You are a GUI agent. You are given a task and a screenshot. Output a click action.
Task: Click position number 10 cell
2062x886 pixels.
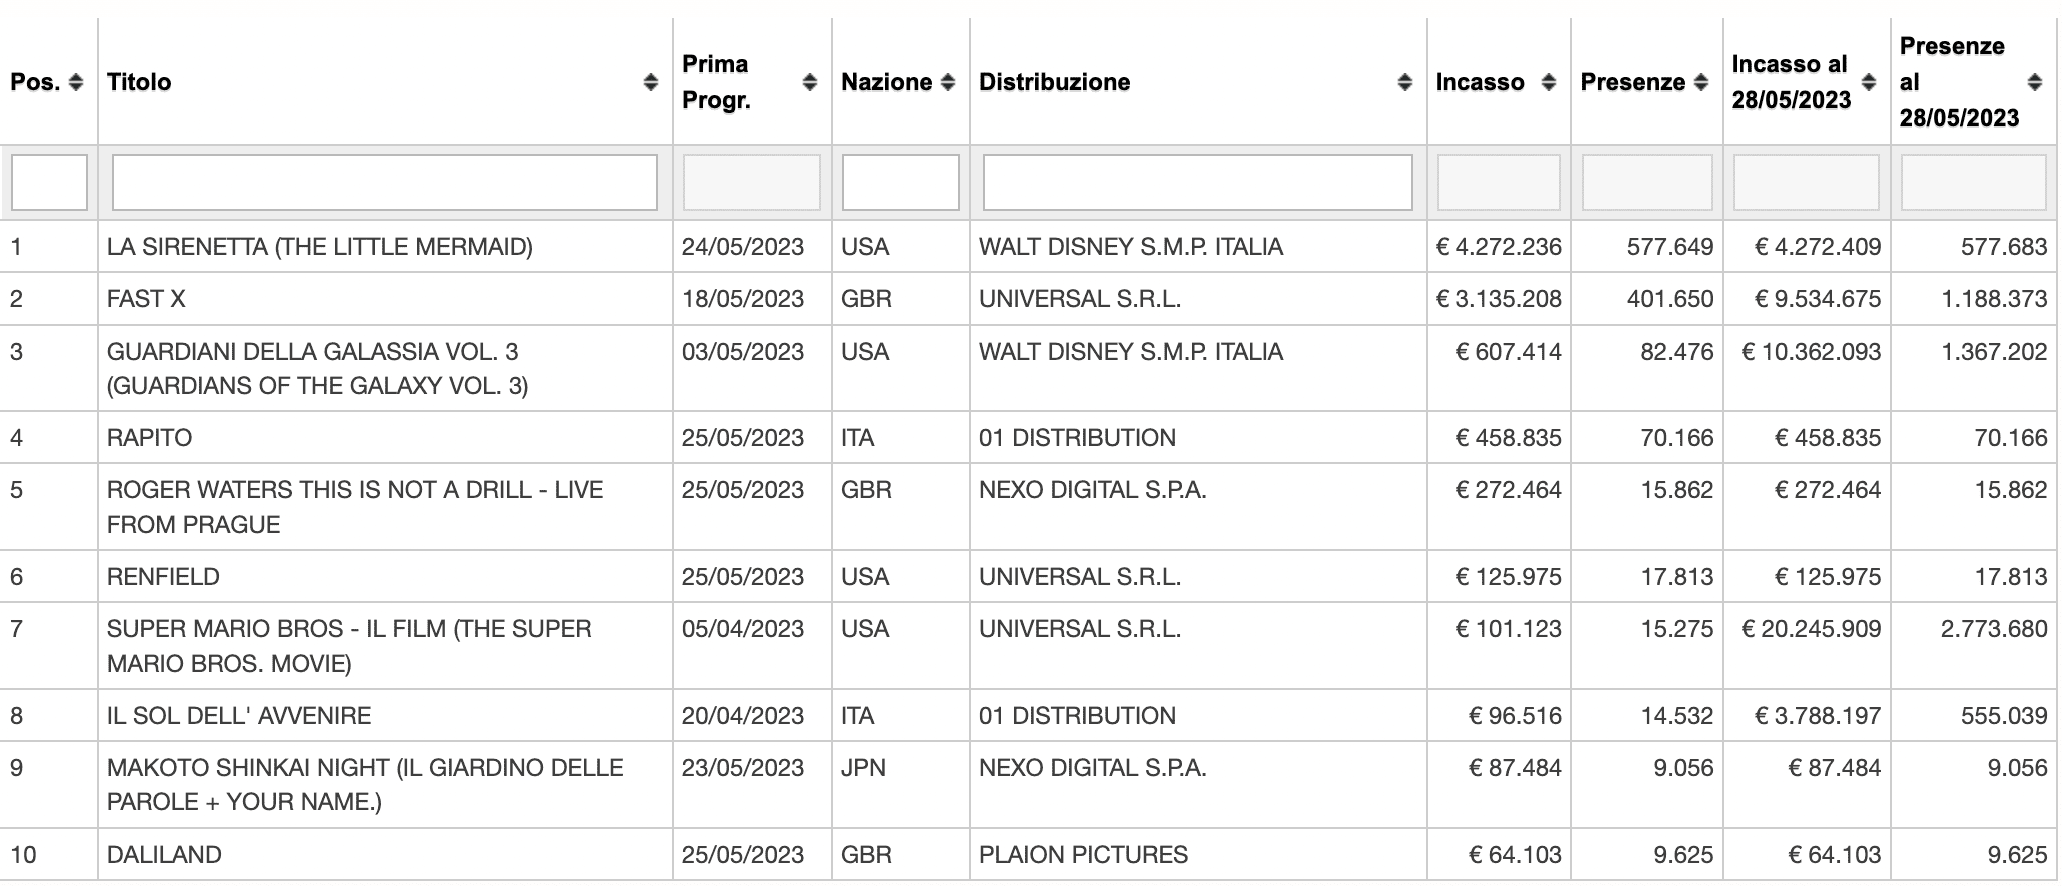pos(23,855)
